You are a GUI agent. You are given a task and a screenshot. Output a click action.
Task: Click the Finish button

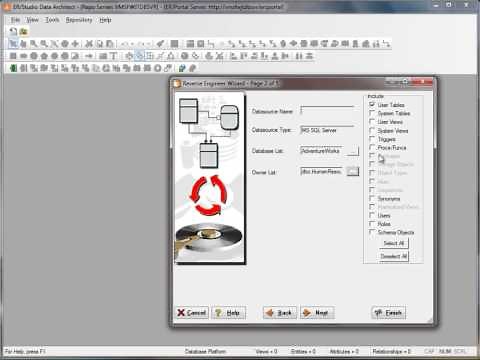click(x=388, y=313)
